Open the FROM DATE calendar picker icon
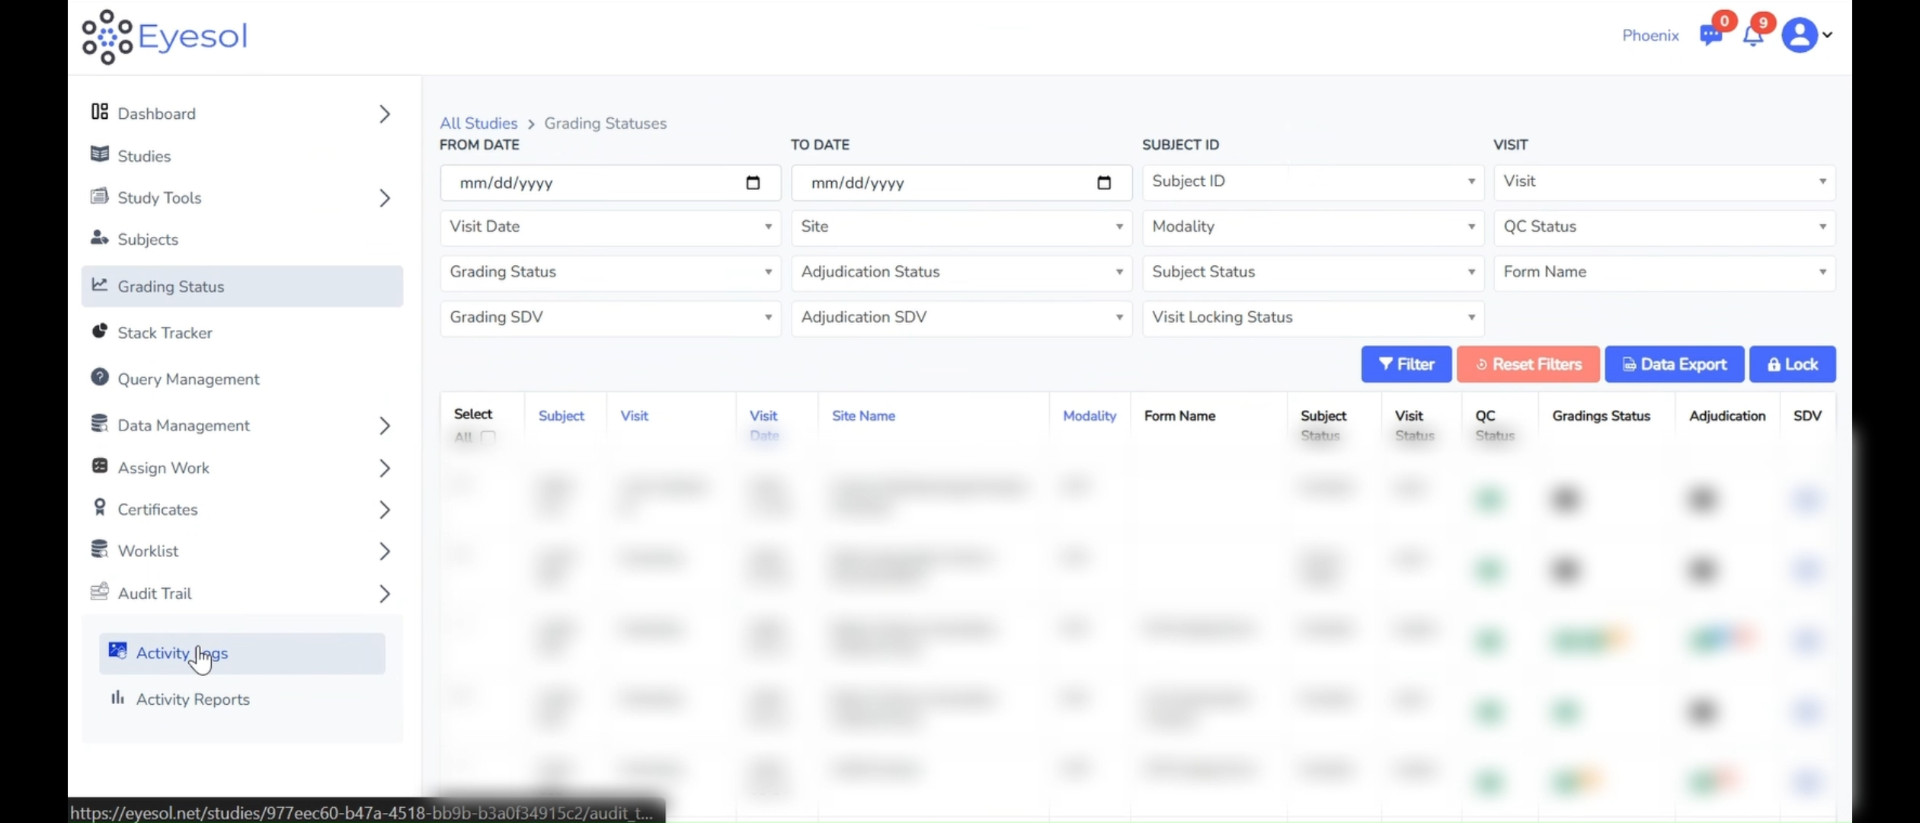 pos(753,183)
